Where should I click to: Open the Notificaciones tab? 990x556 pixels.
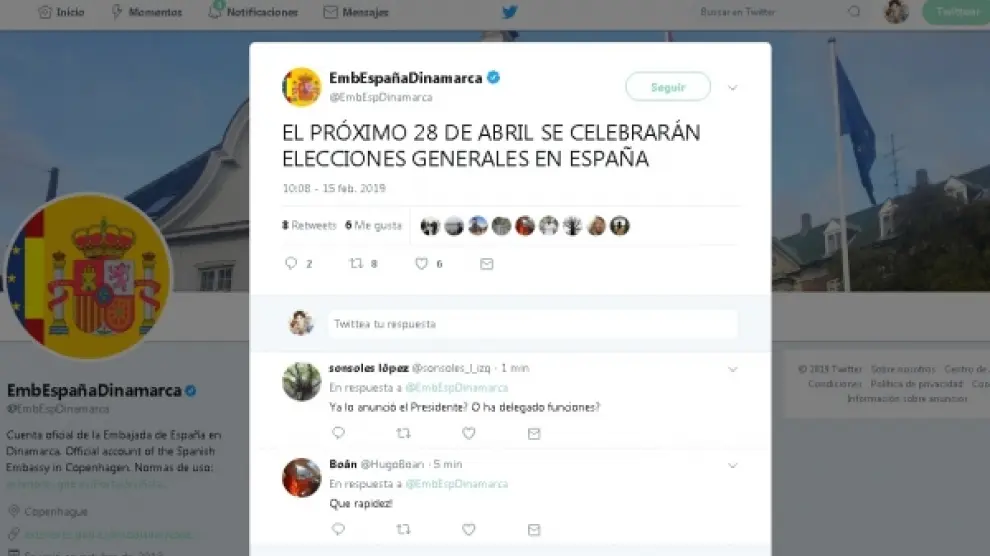pos(253,11)
